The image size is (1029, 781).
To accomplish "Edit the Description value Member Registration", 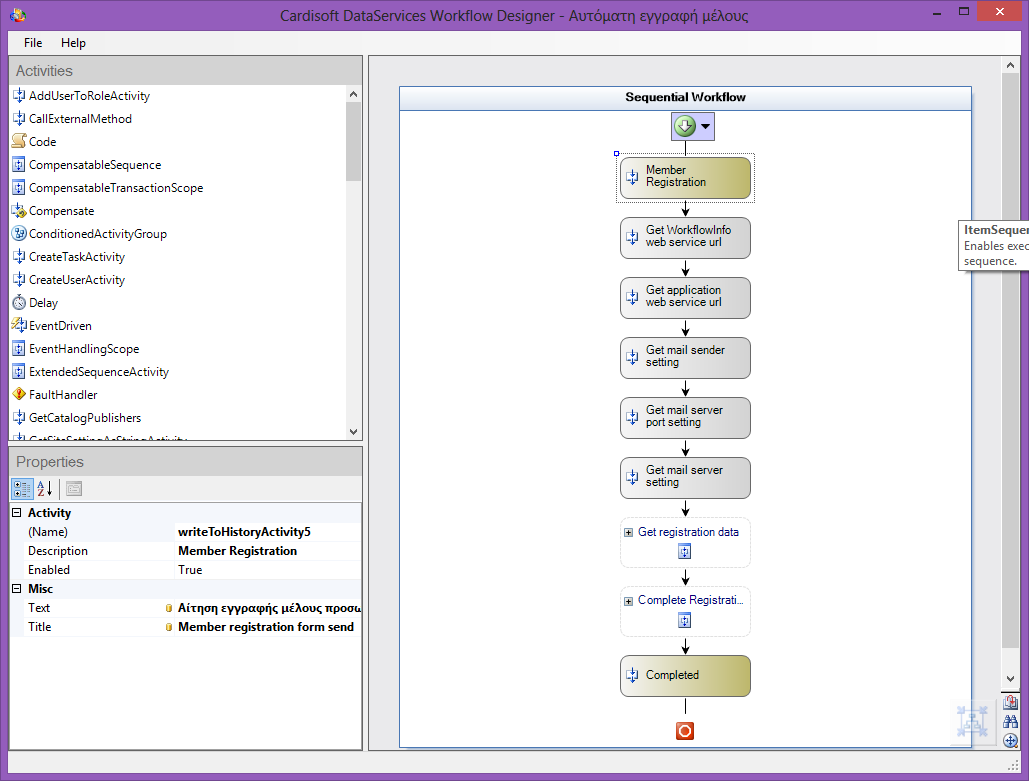I will (x=268, y=551).
